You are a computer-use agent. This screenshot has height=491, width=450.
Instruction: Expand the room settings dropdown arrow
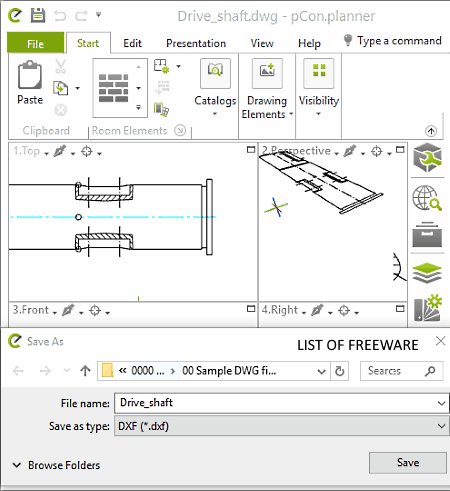point(179,66)
